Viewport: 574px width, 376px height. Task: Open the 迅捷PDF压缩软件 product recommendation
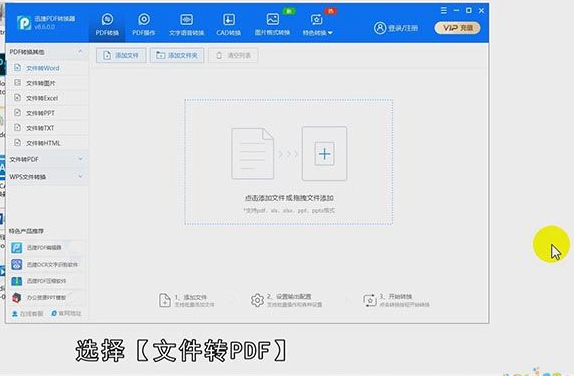(x=47, y=281)
